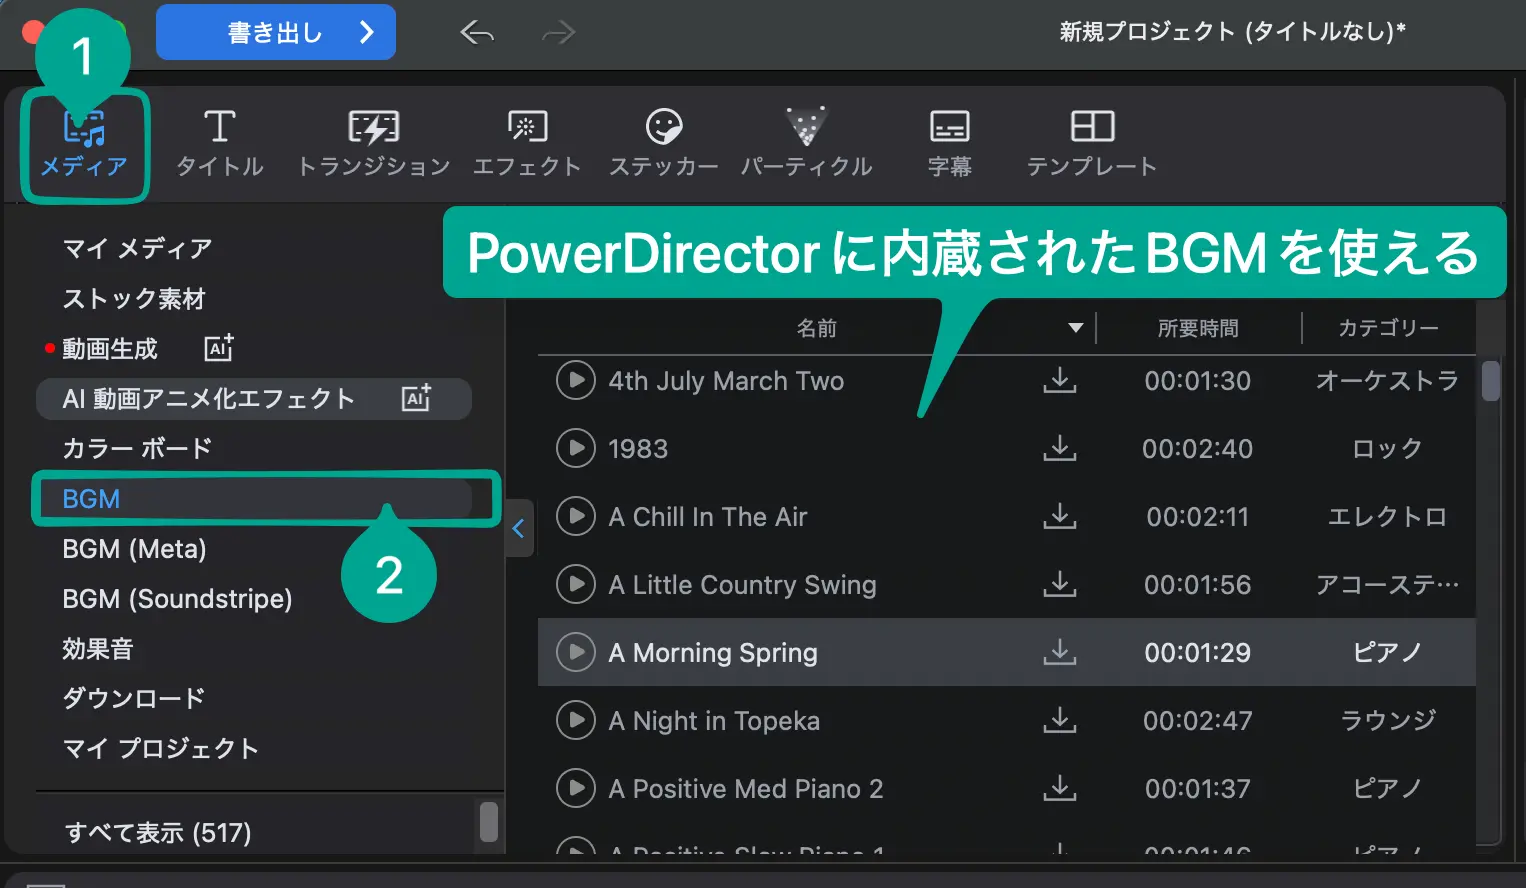1526x888 pixels.
Task: Click the ロック category cell
Action: click(x=1388, y=448)
